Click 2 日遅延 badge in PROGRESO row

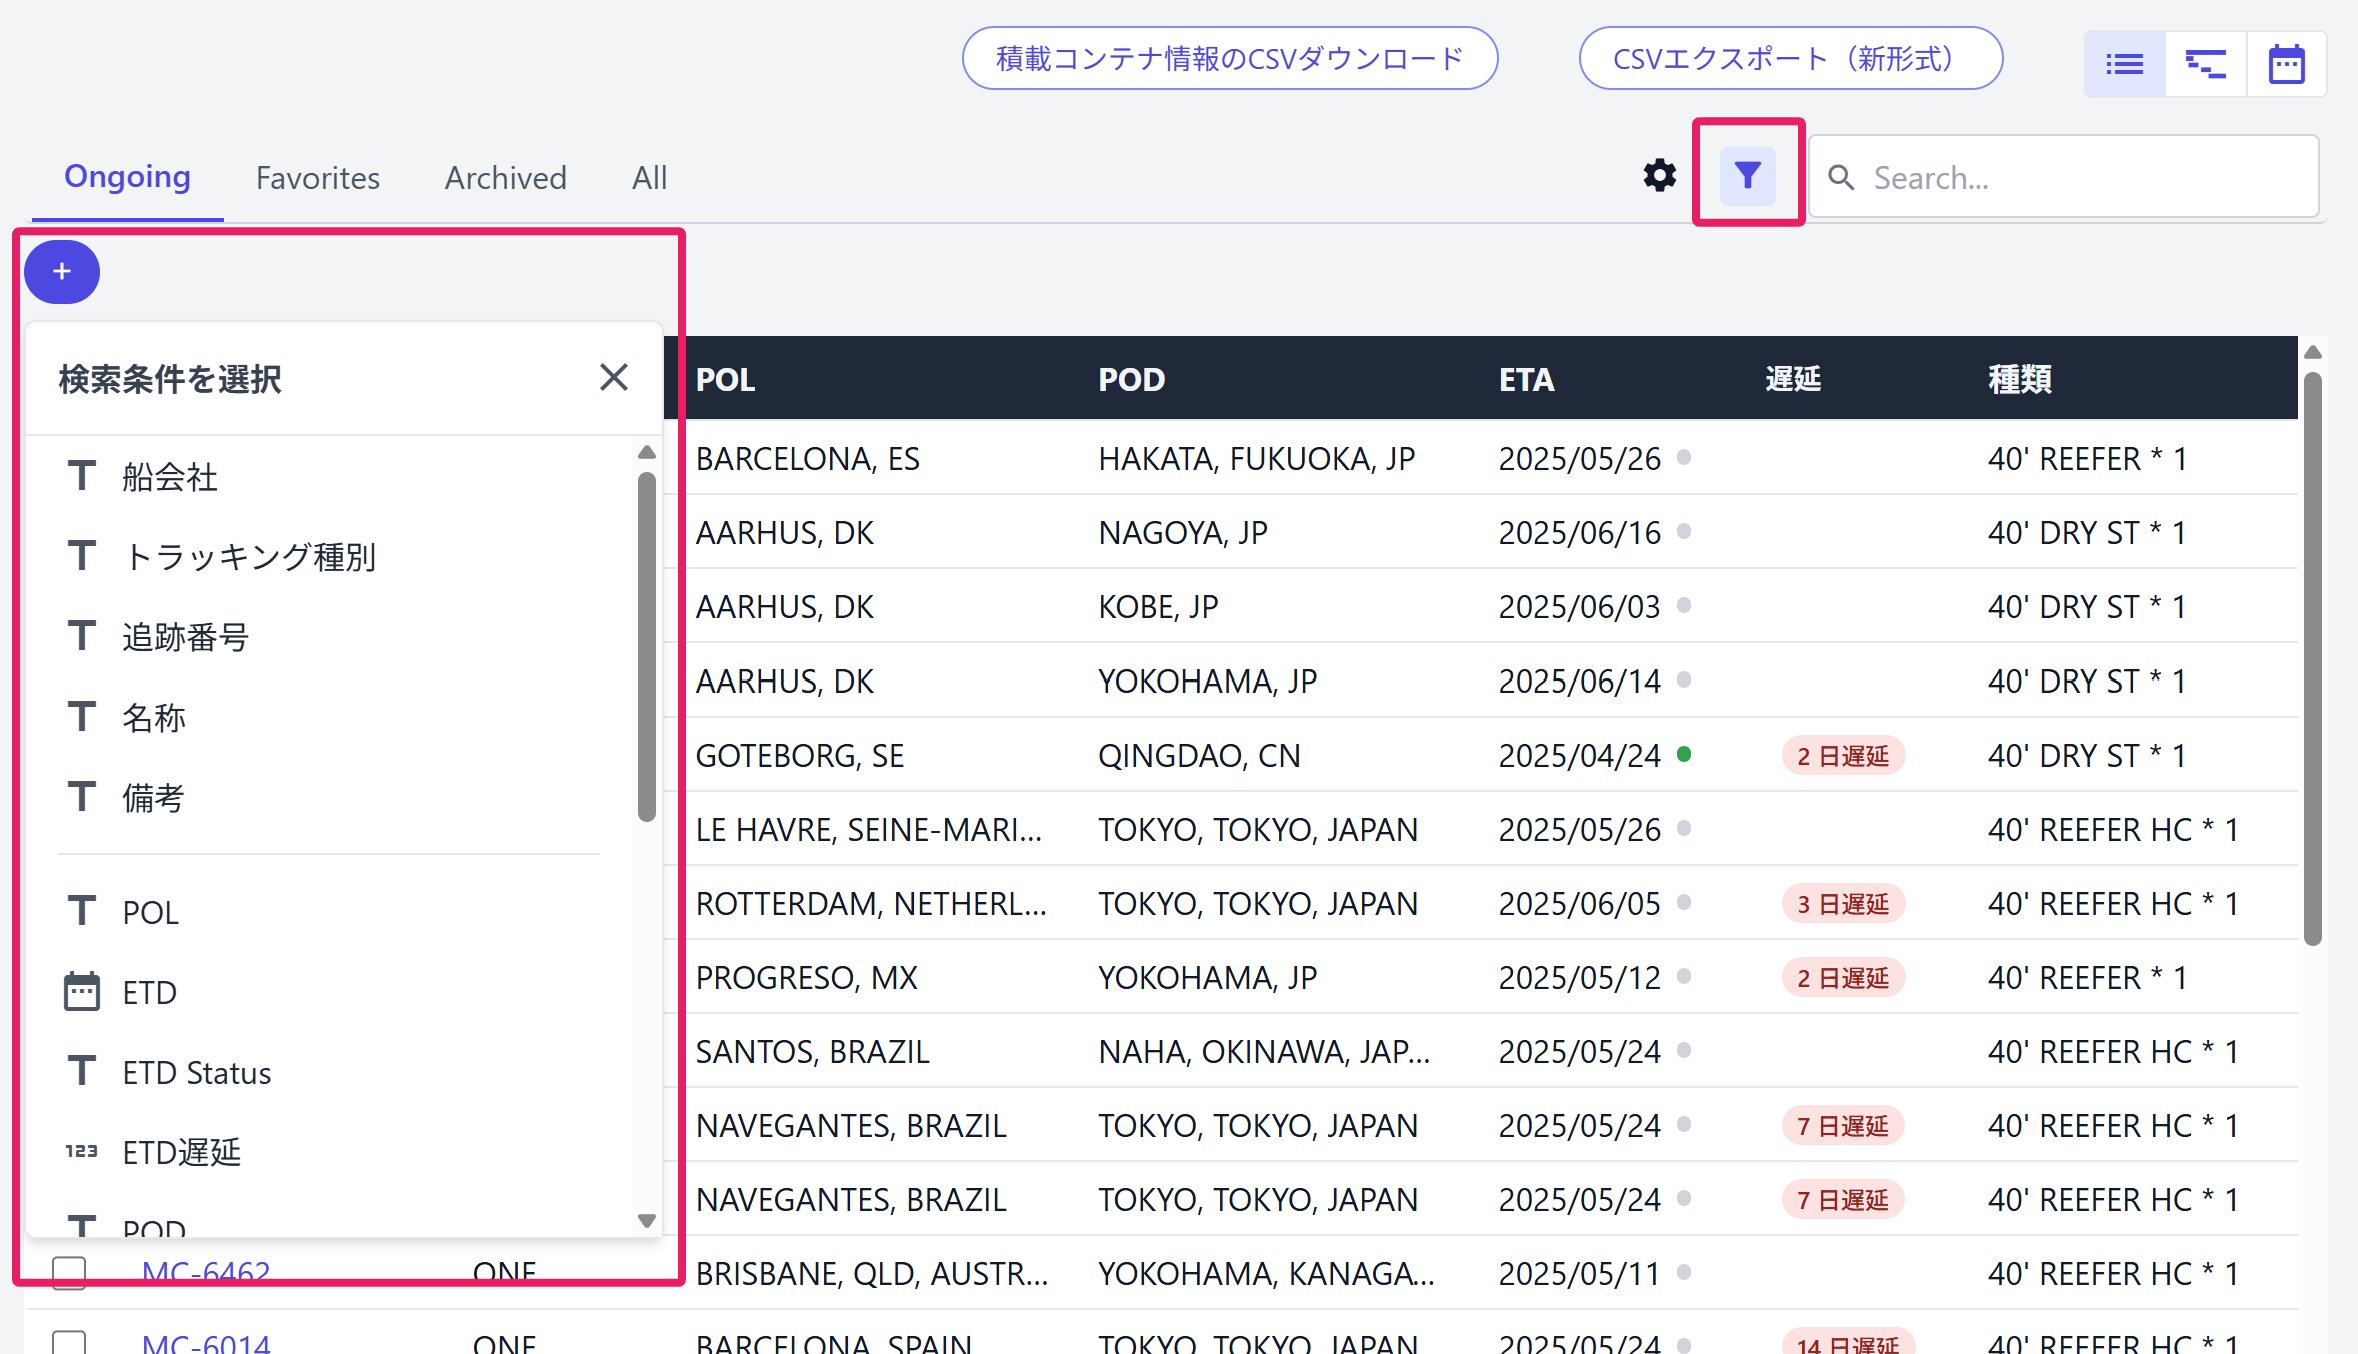click(1842, 977)
